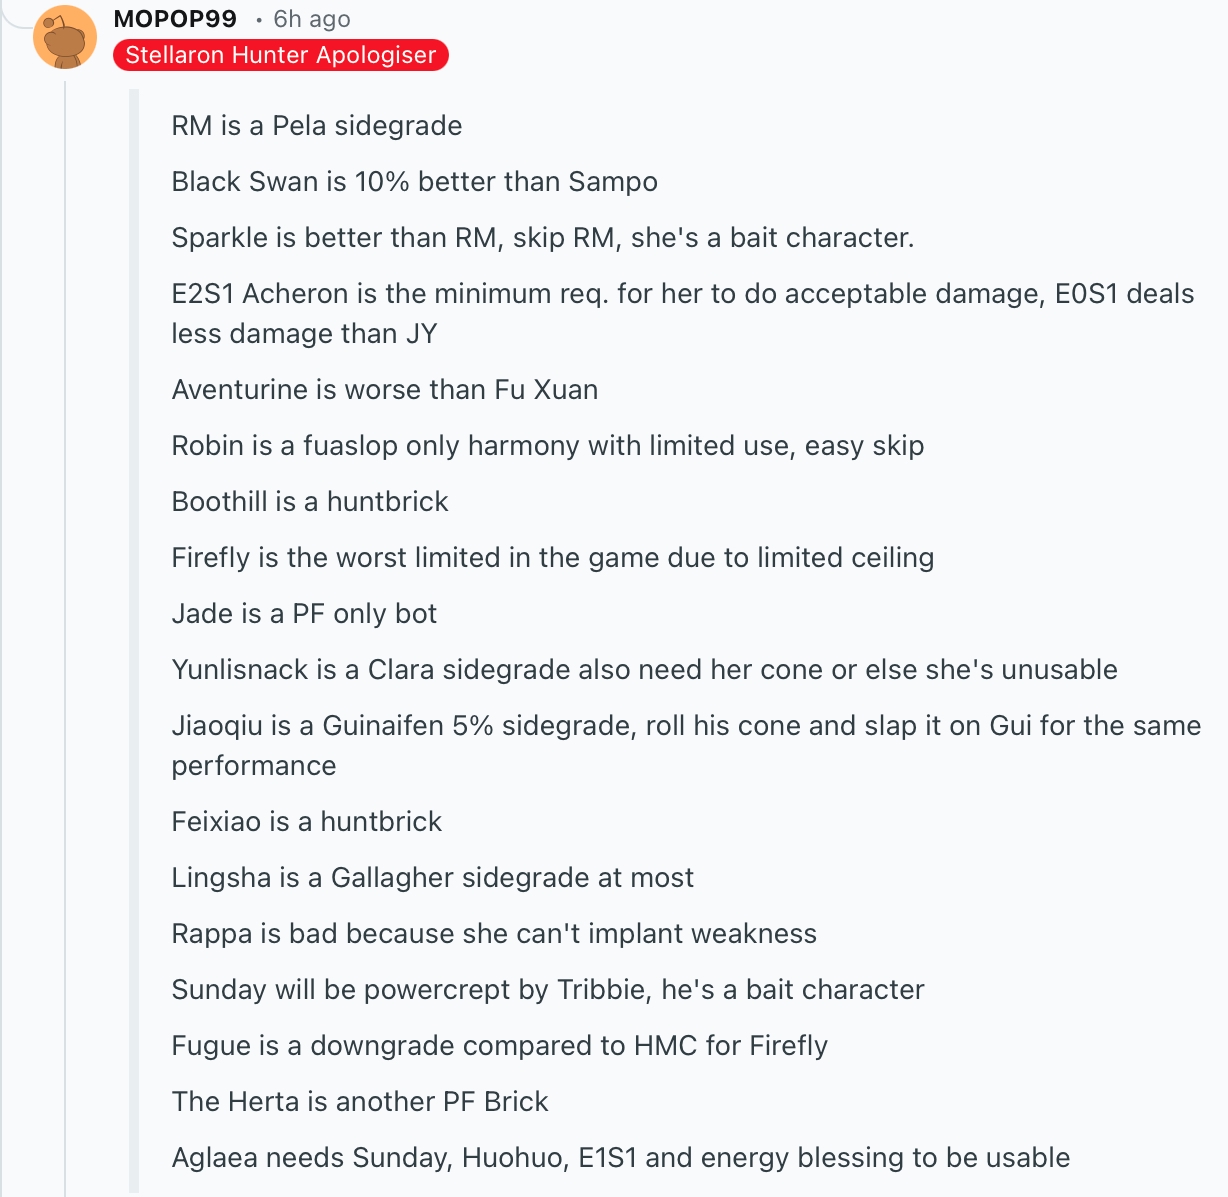This screenshot has height=1197, width=1228.
Task: Click the 'Yunlisnack is a Clara sidegrade' line
Action: click(645, 670)
